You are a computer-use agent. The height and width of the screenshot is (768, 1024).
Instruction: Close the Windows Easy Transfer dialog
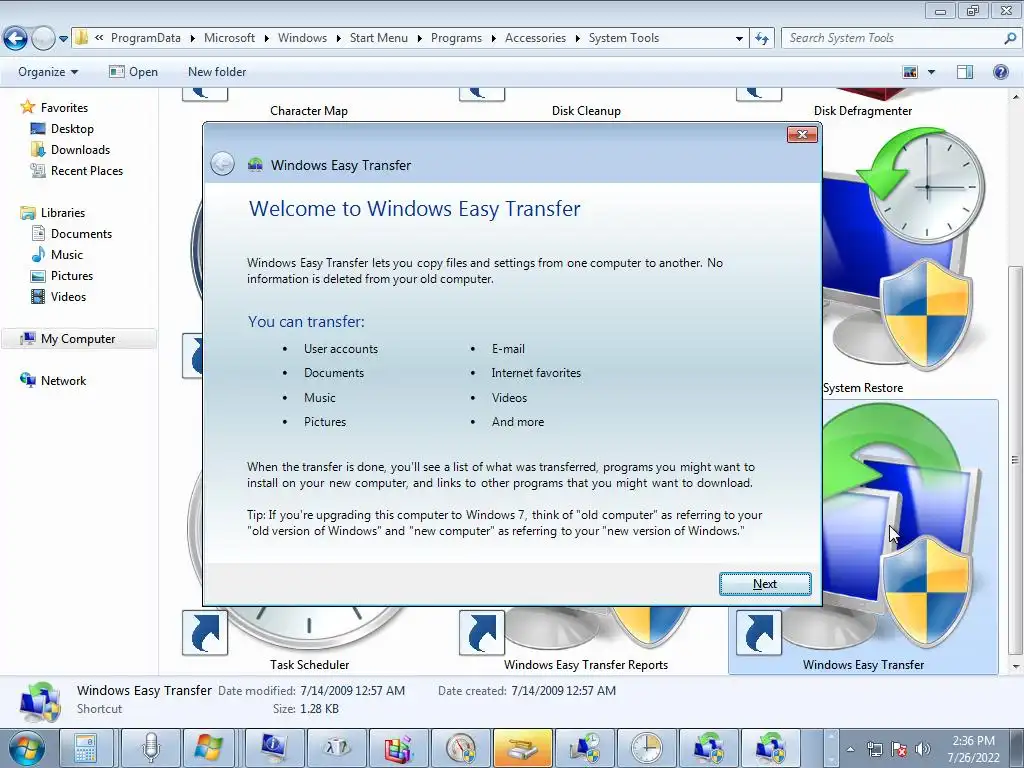(x=802, y=135)
